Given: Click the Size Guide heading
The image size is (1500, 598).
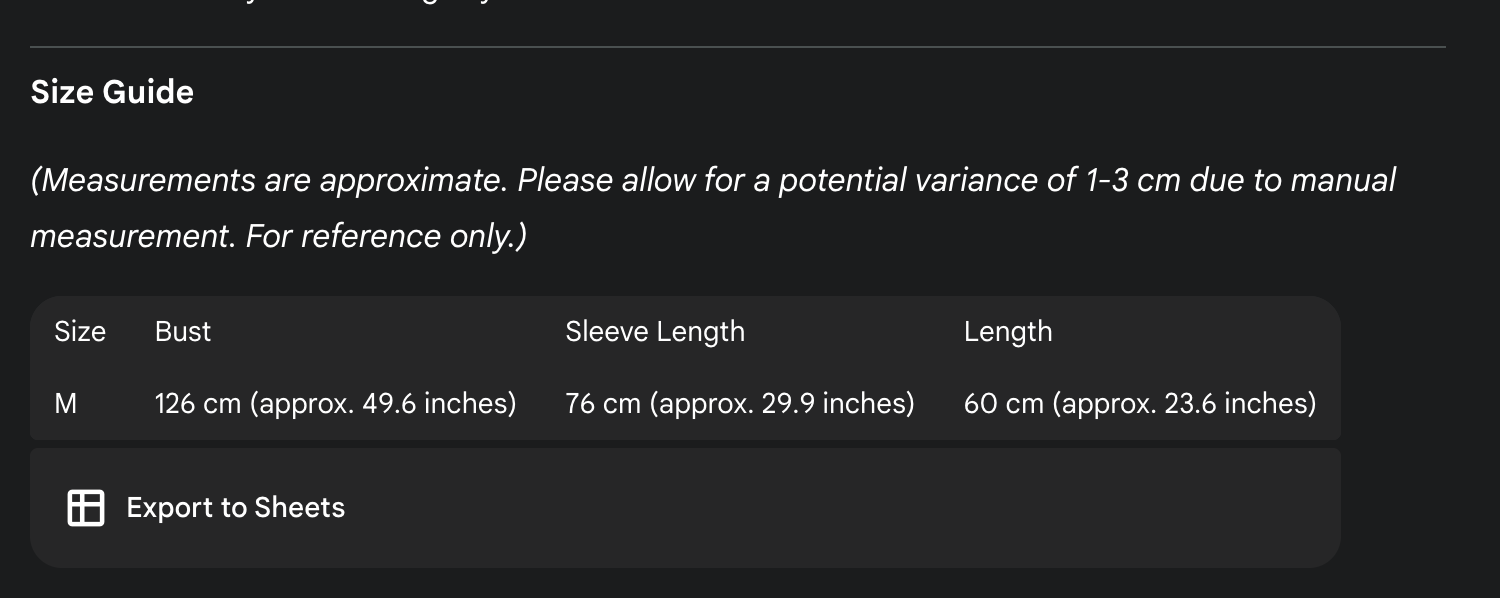Looking at the screenshot, I should (x=112, y=92).
